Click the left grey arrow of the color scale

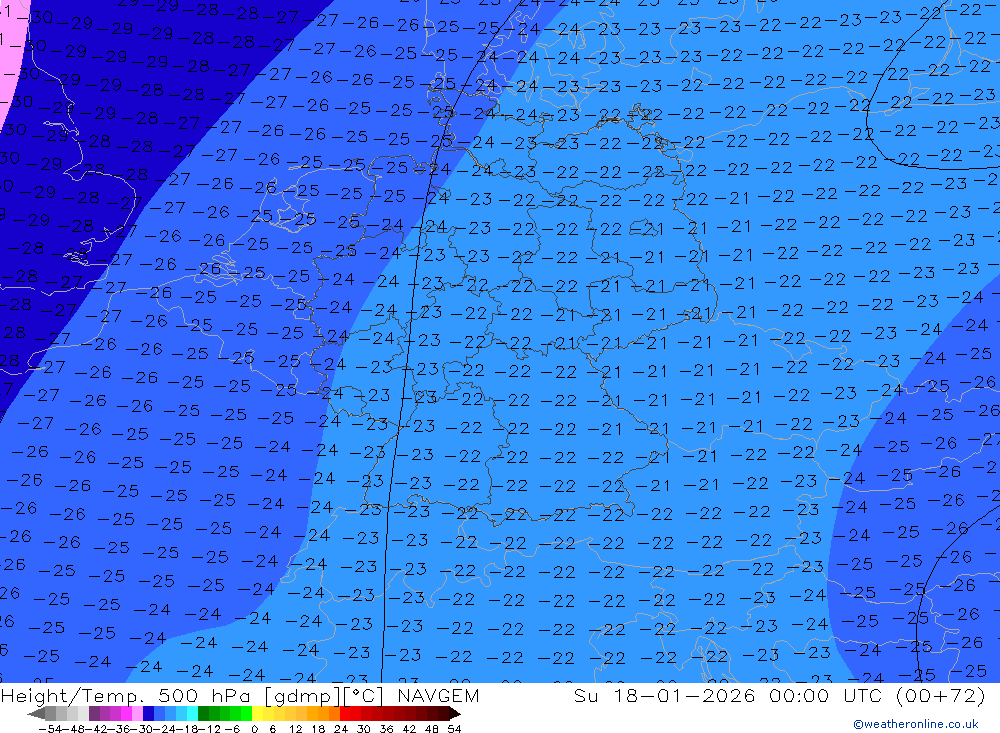(x=36, y=713)
